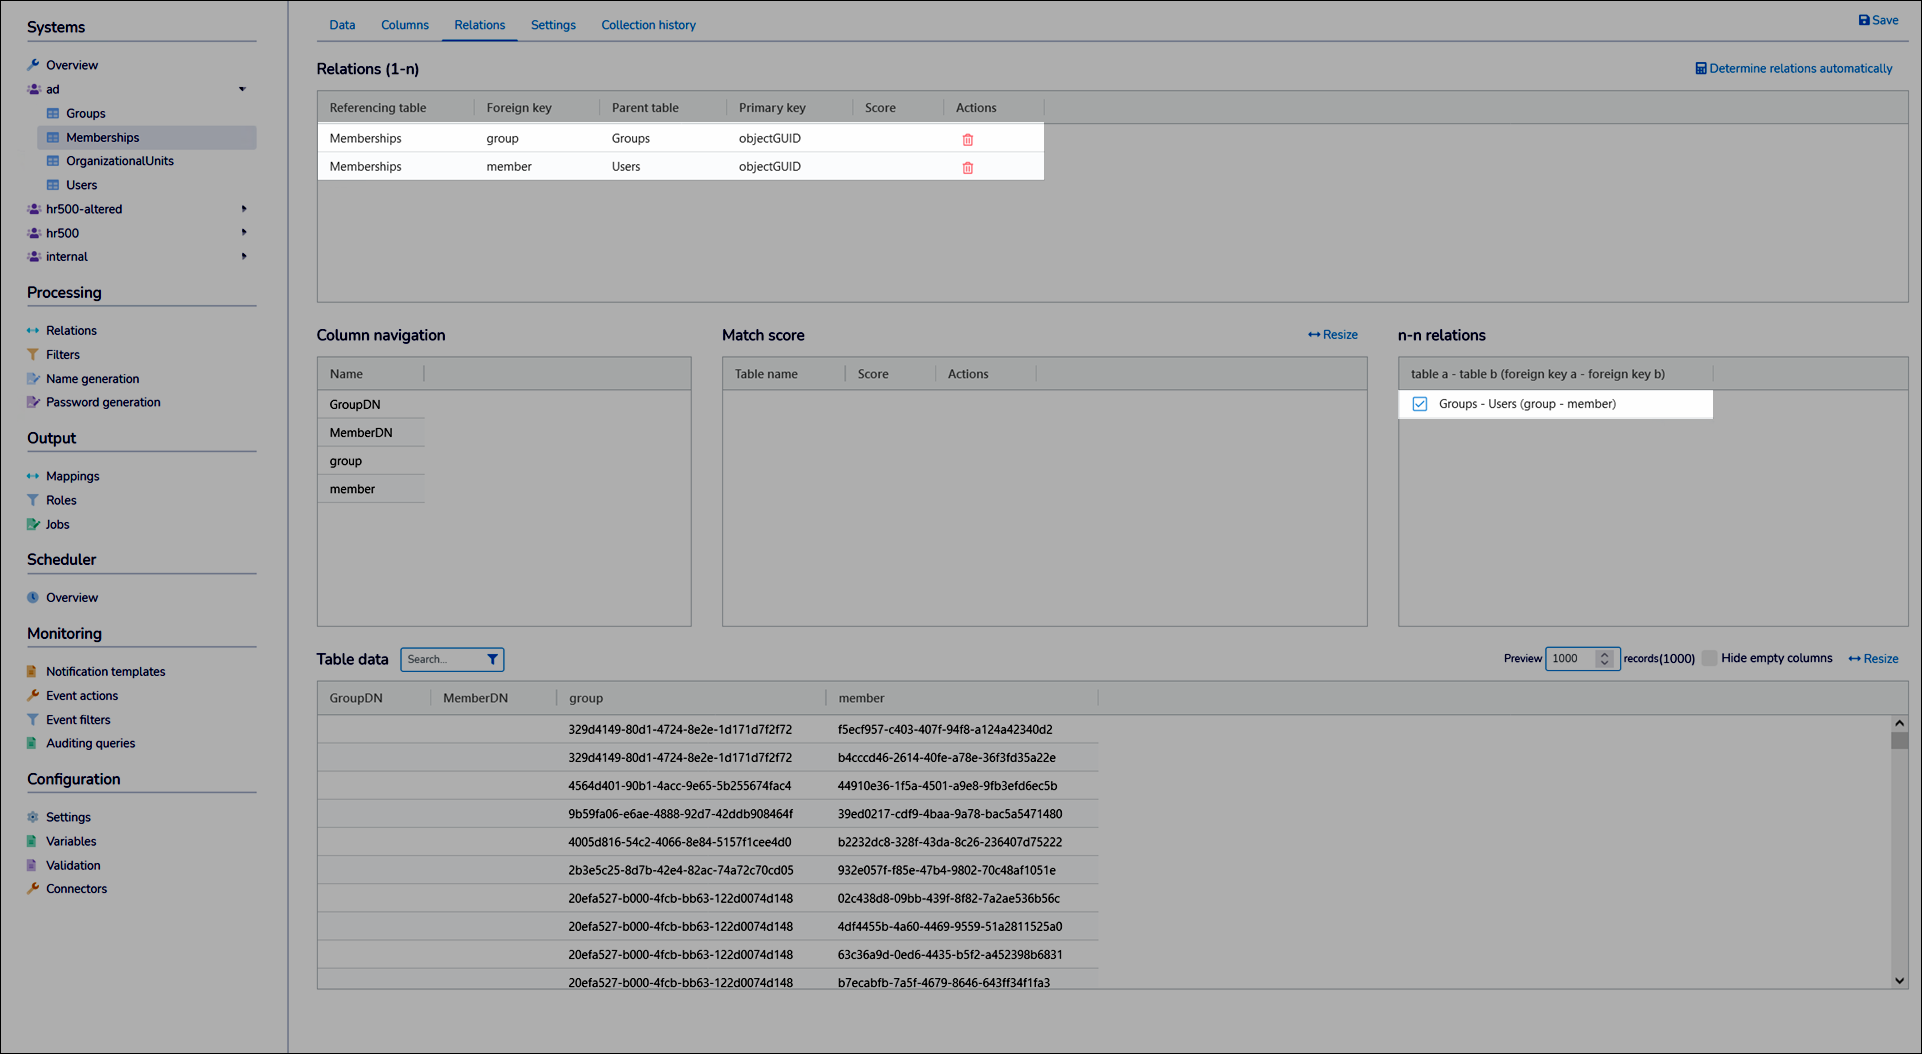Open Scheduler Overview clock item

(71, 598)
